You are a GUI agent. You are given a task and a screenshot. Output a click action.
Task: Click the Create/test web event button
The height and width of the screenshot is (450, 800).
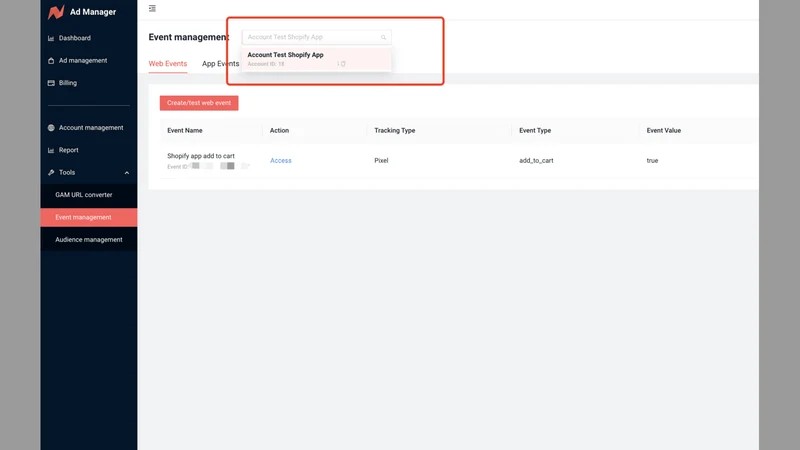pyautogui.click(x=199, y=103)
